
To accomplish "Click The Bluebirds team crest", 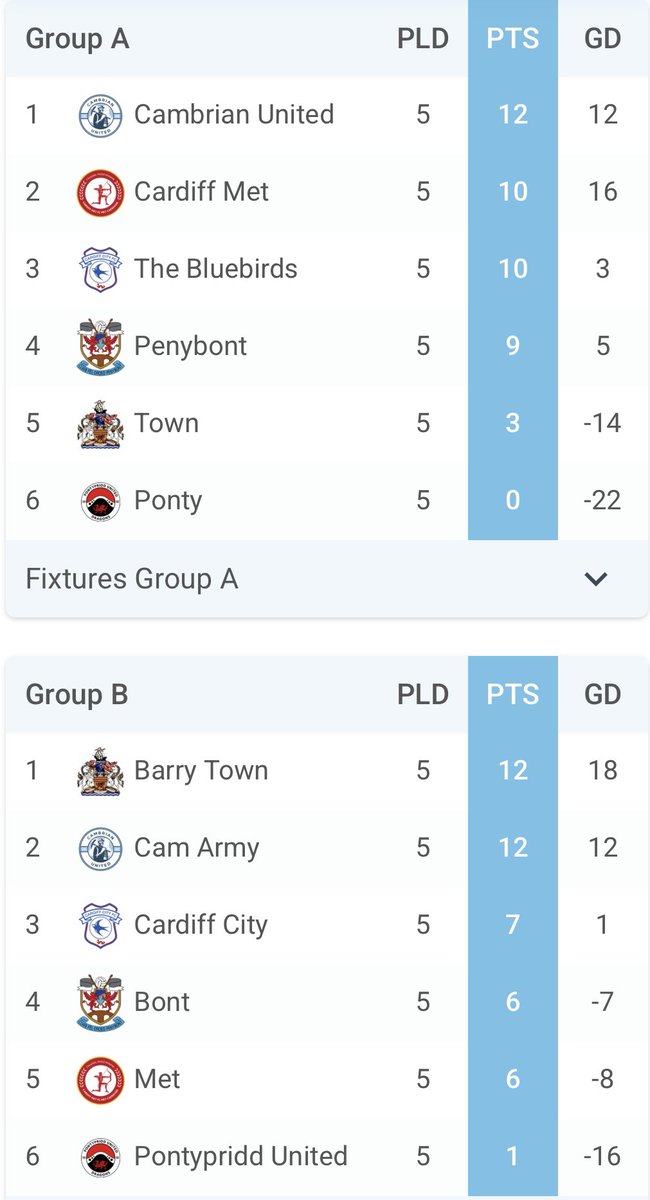I will 100,269.
